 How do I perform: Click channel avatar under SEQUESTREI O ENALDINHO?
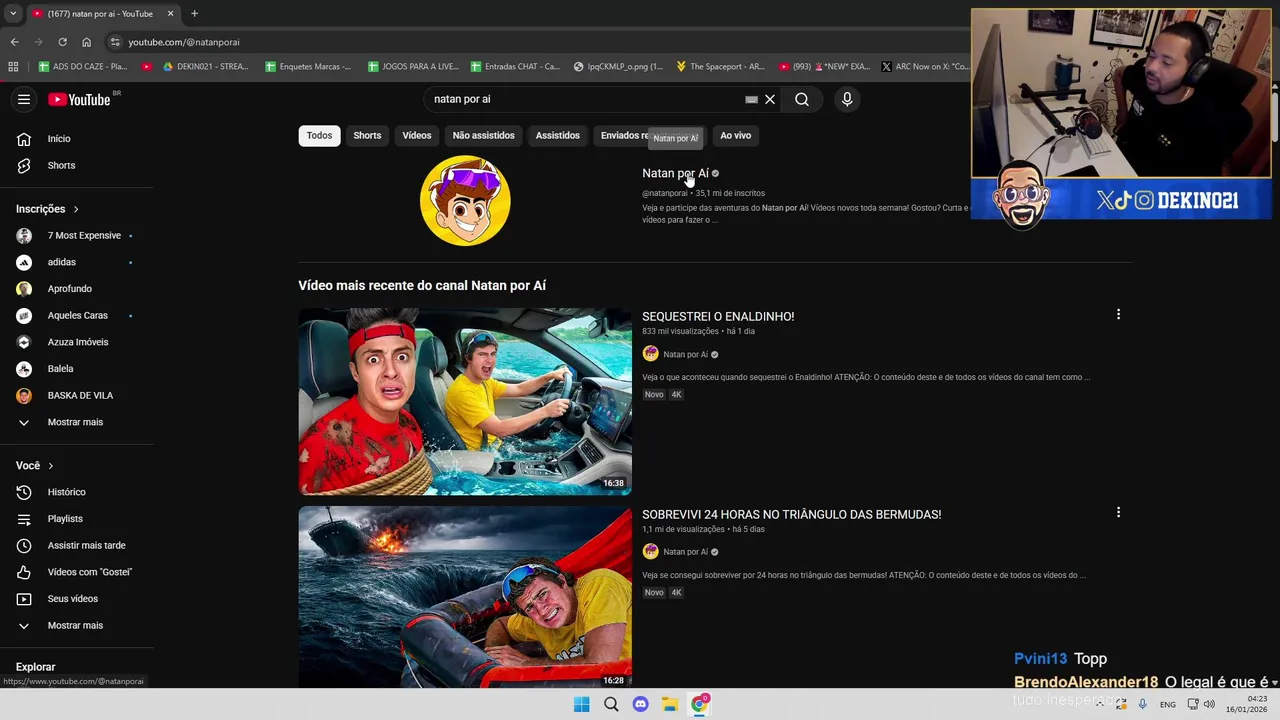point(650,354)
